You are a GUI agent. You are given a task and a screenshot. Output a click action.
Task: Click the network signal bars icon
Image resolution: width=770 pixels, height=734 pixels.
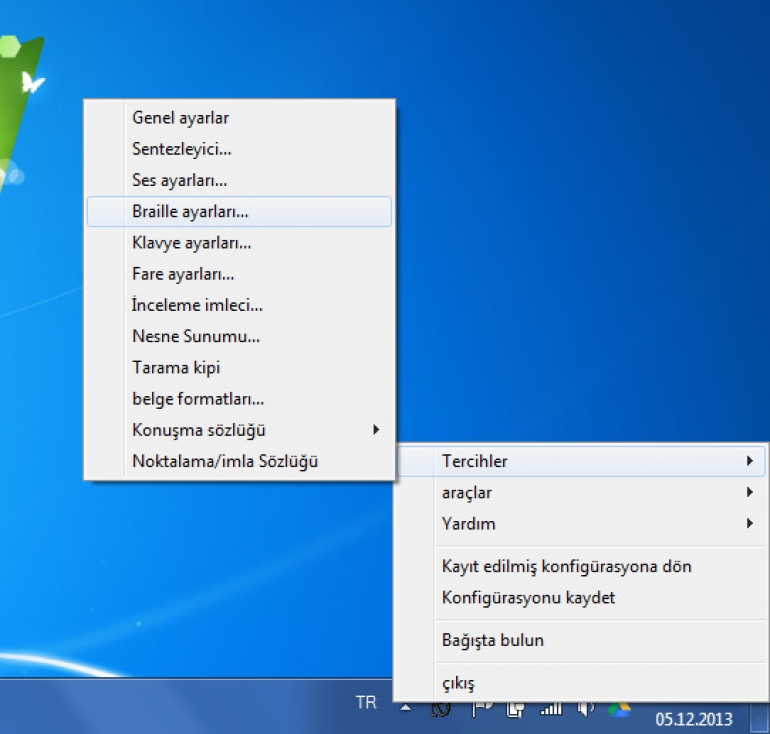pyautogui.click(x=551, y=709)
